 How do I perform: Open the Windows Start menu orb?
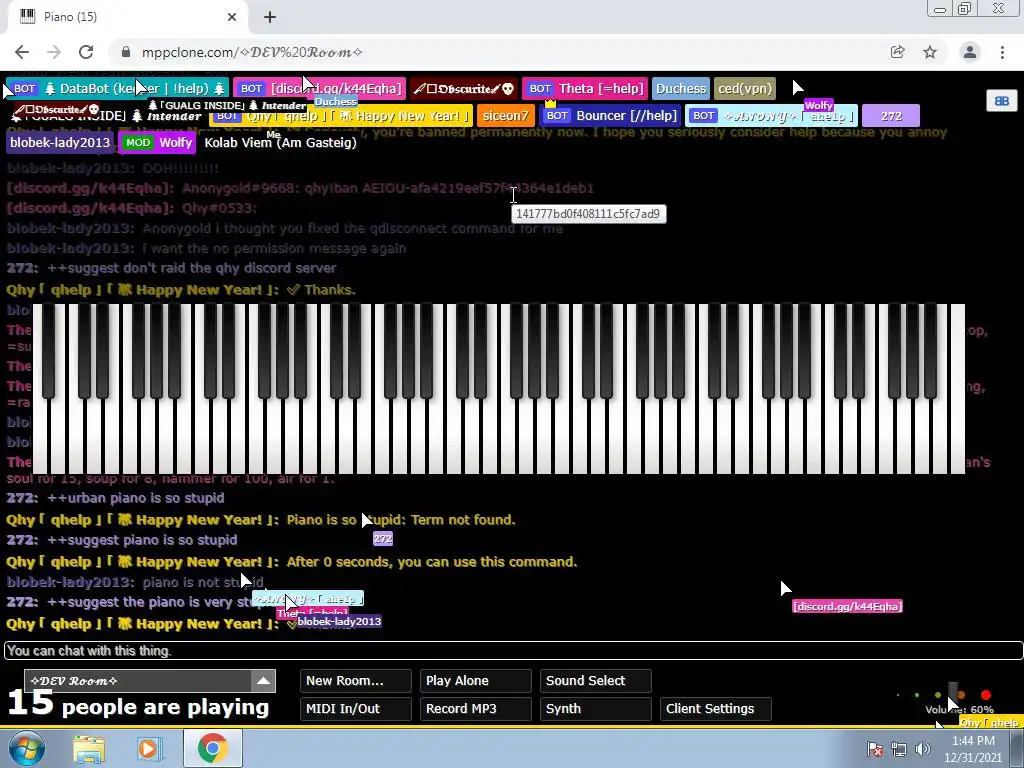coord(27,748)
